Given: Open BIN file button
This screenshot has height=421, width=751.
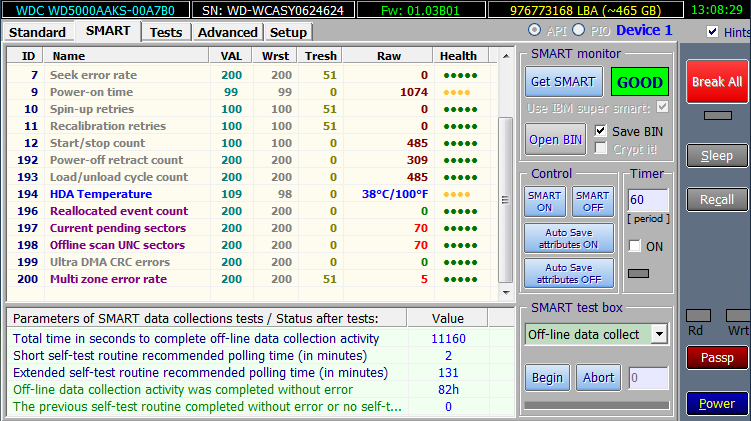Looking at the screenshot, I should [557, 140].
